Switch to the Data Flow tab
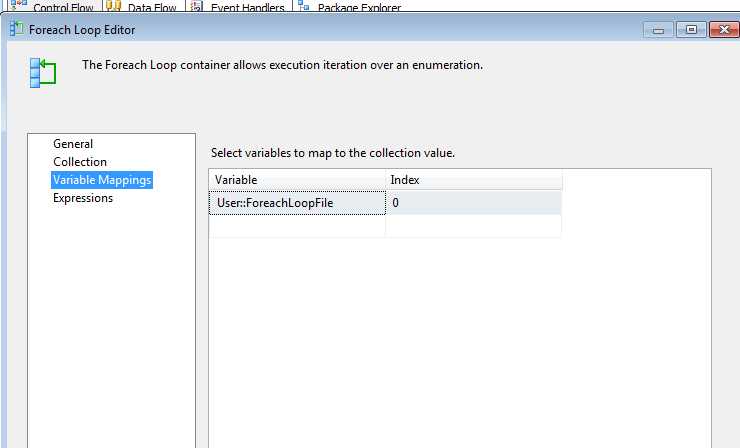Image resolution: width=740 pixels, height=448 pixels. tap(142, 6)
